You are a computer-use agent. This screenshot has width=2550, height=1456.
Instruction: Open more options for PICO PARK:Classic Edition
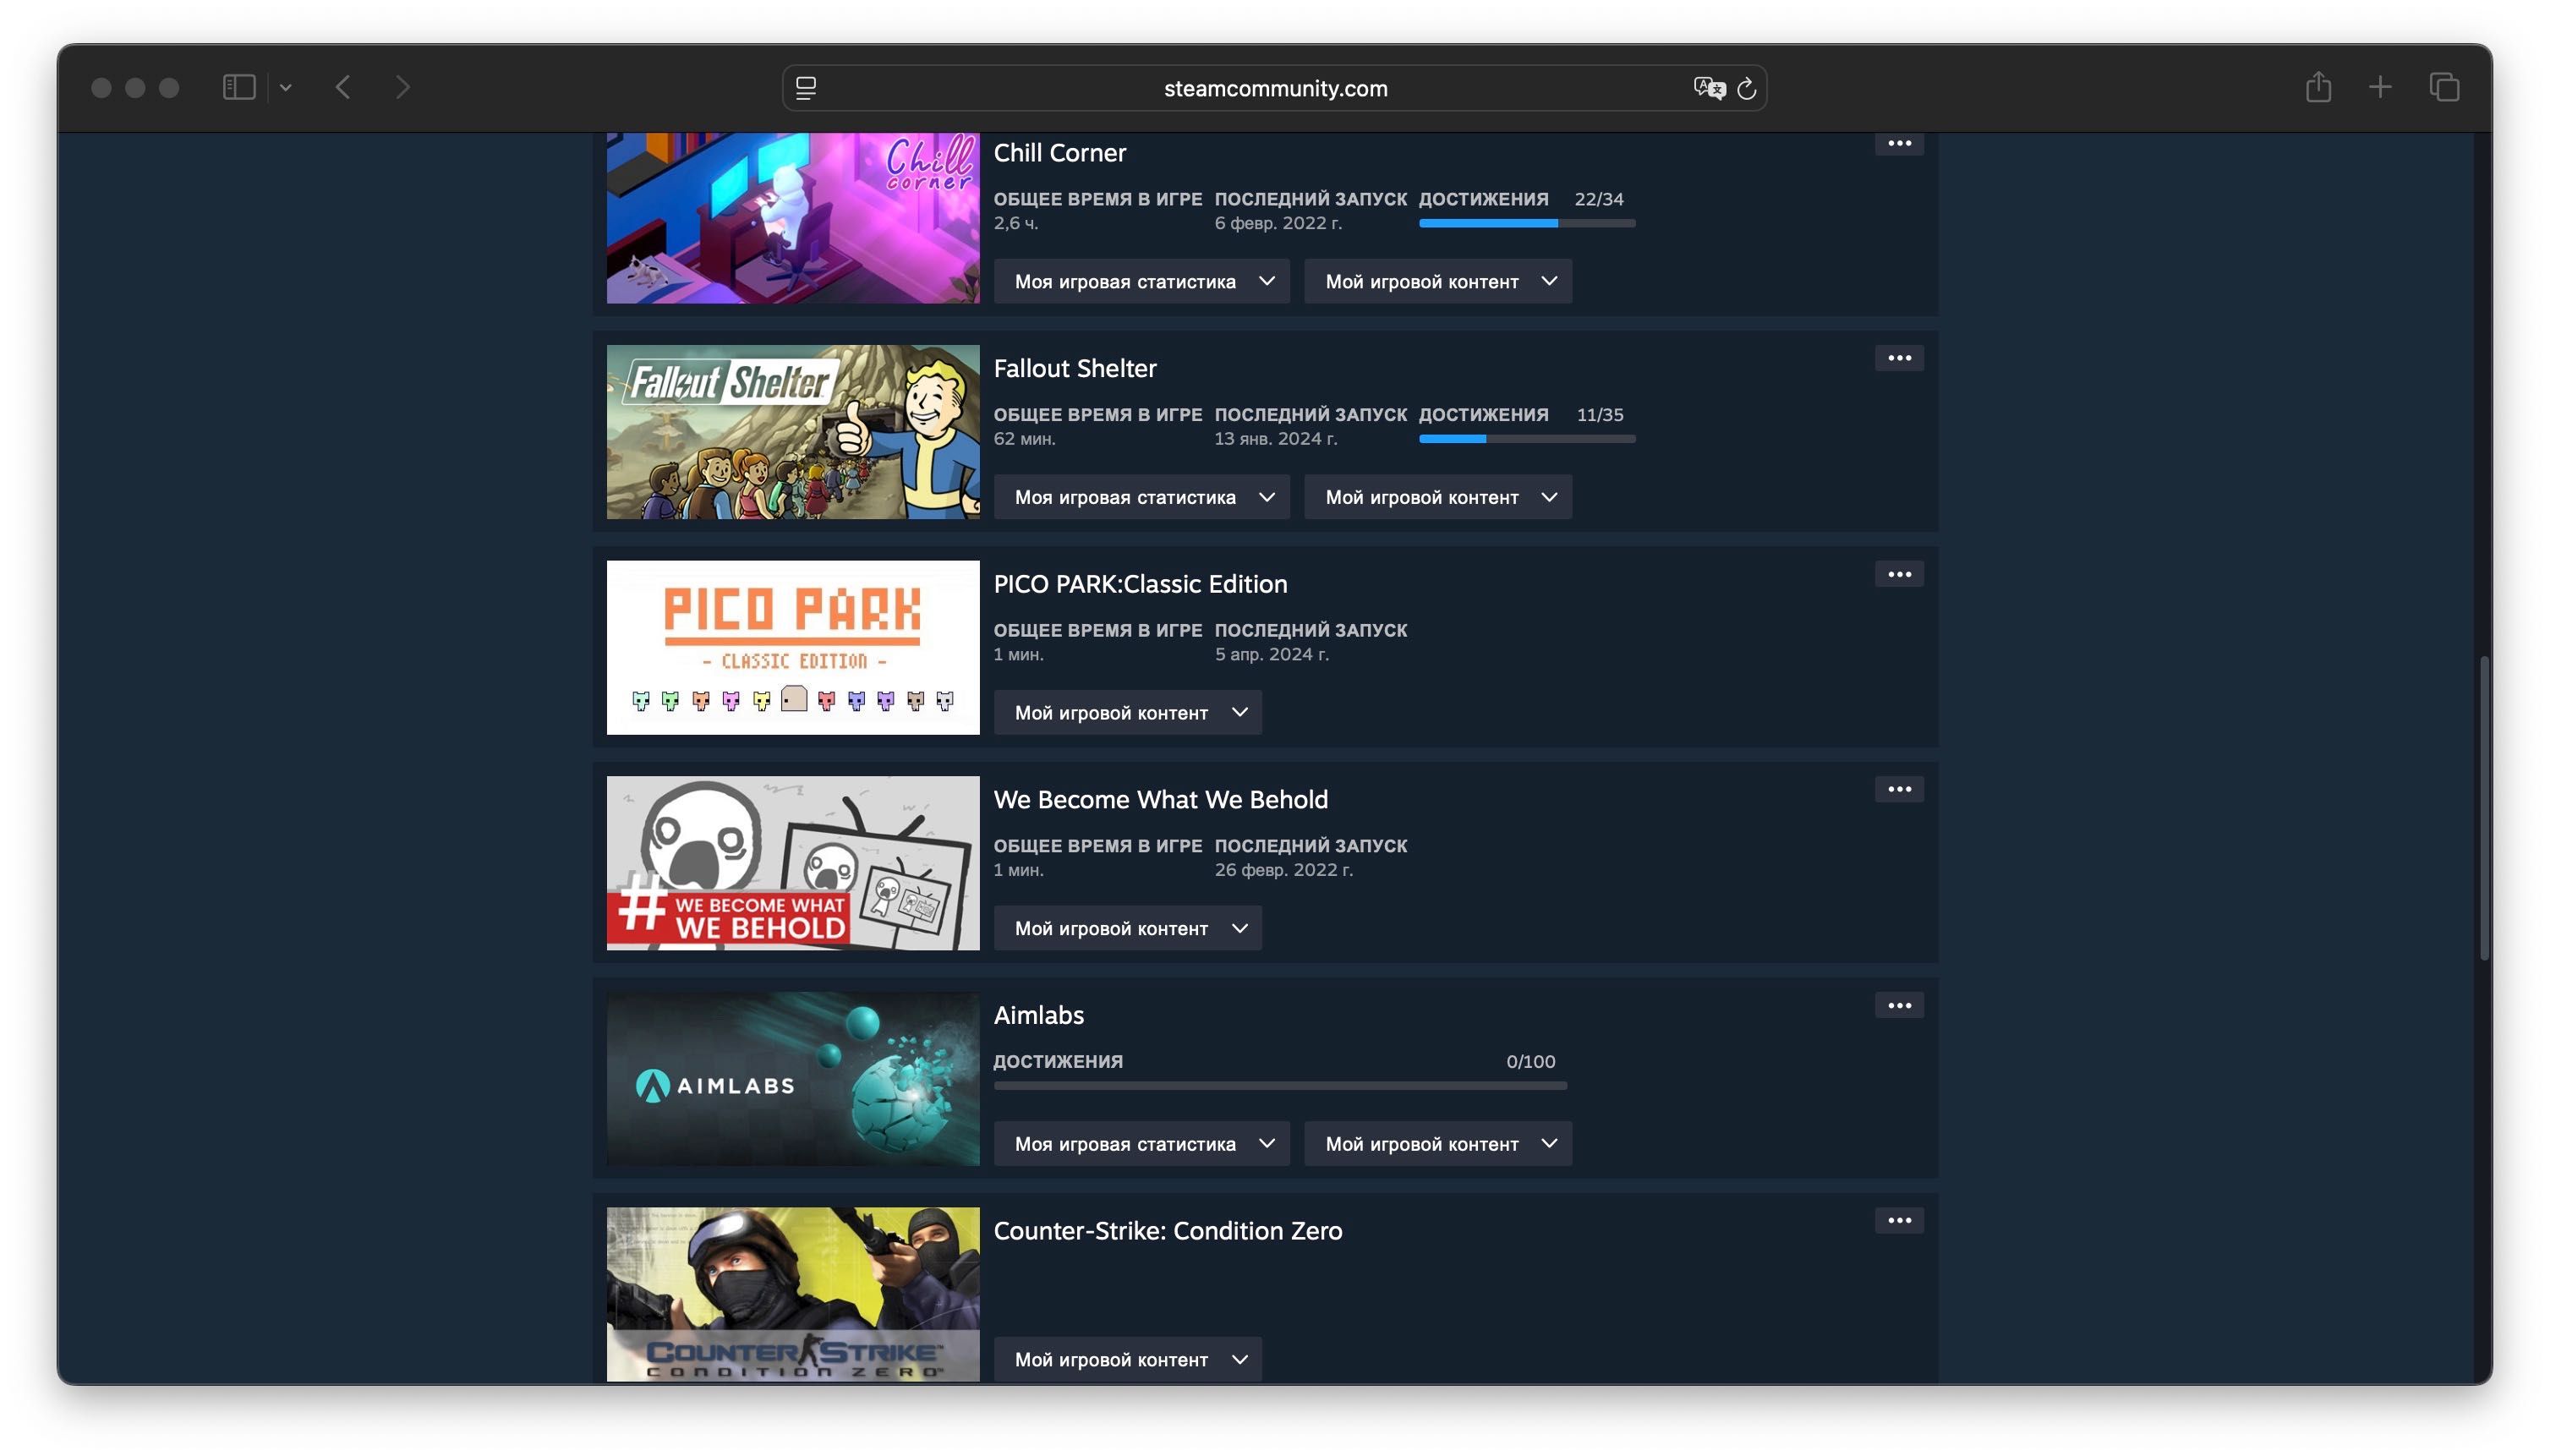1899,574
